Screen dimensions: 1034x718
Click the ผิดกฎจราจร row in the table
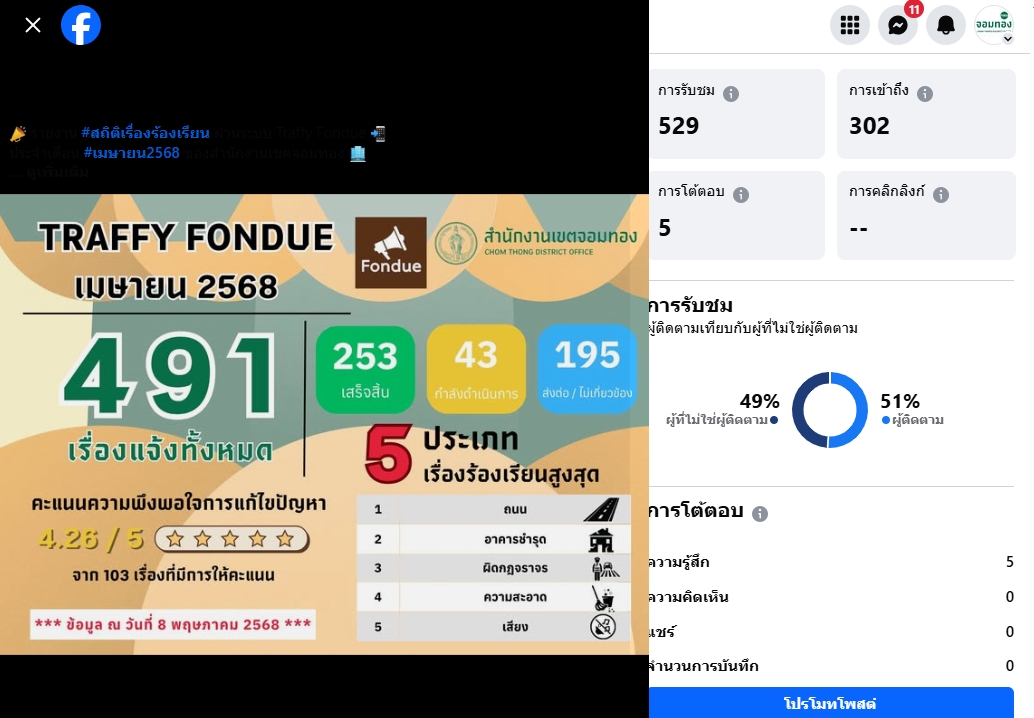(494, 568)
